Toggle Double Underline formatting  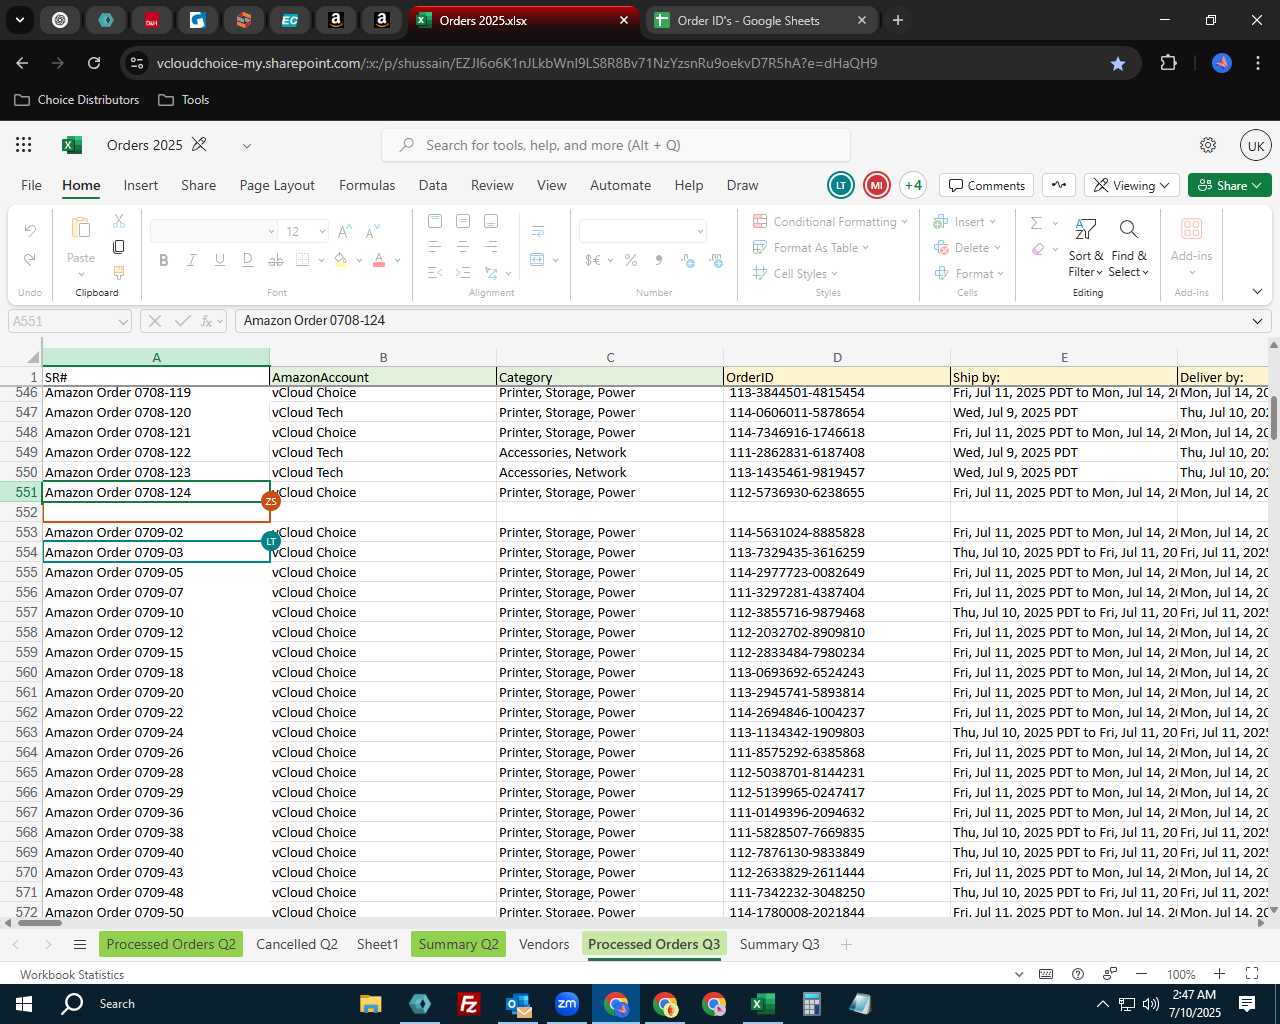[x=247, y=260]
